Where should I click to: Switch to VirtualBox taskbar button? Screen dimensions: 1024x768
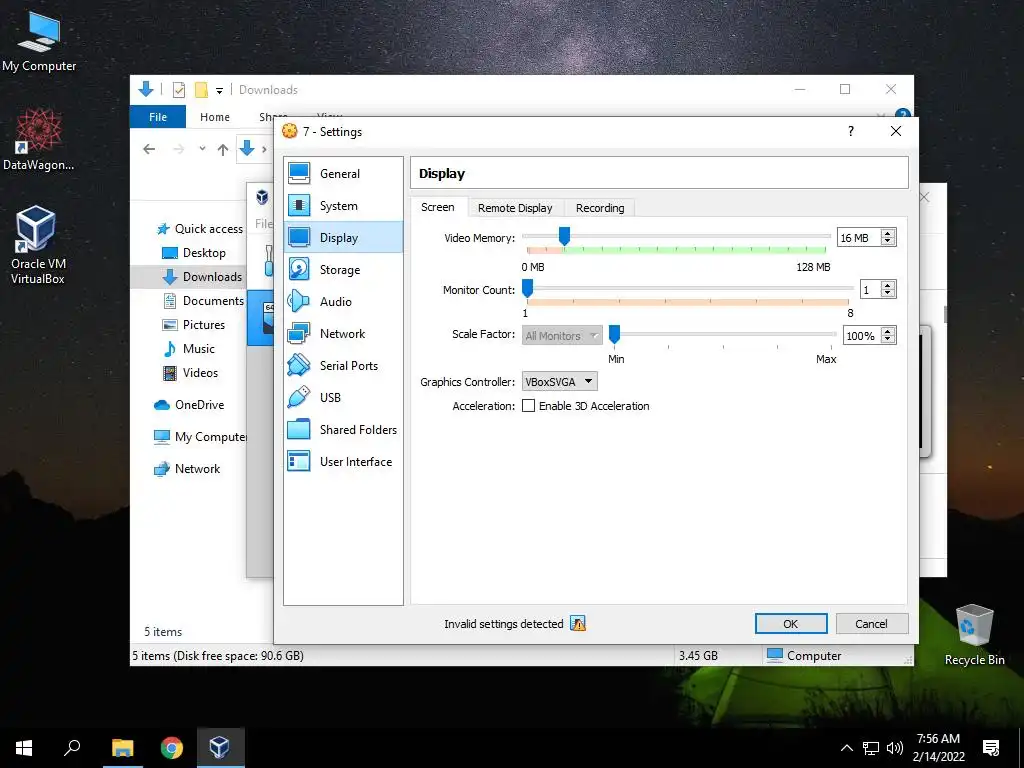point(220,748)
